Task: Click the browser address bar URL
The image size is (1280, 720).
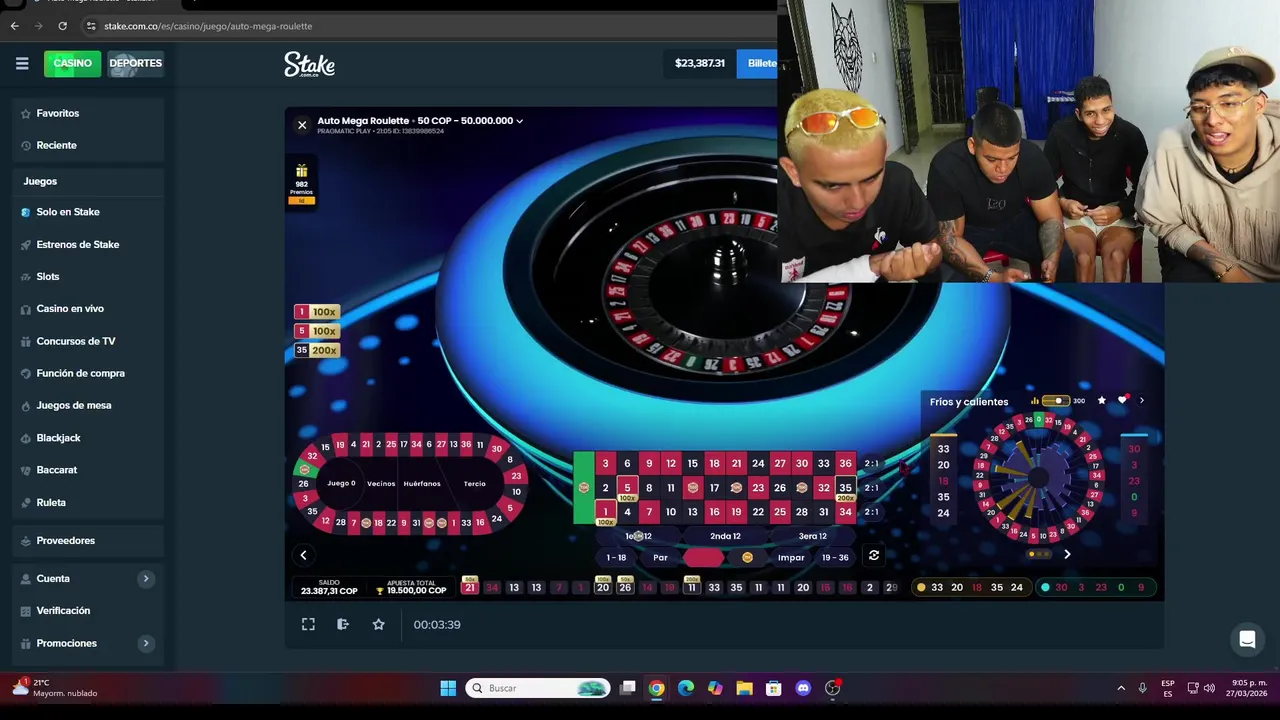Action: click(208, 26)
